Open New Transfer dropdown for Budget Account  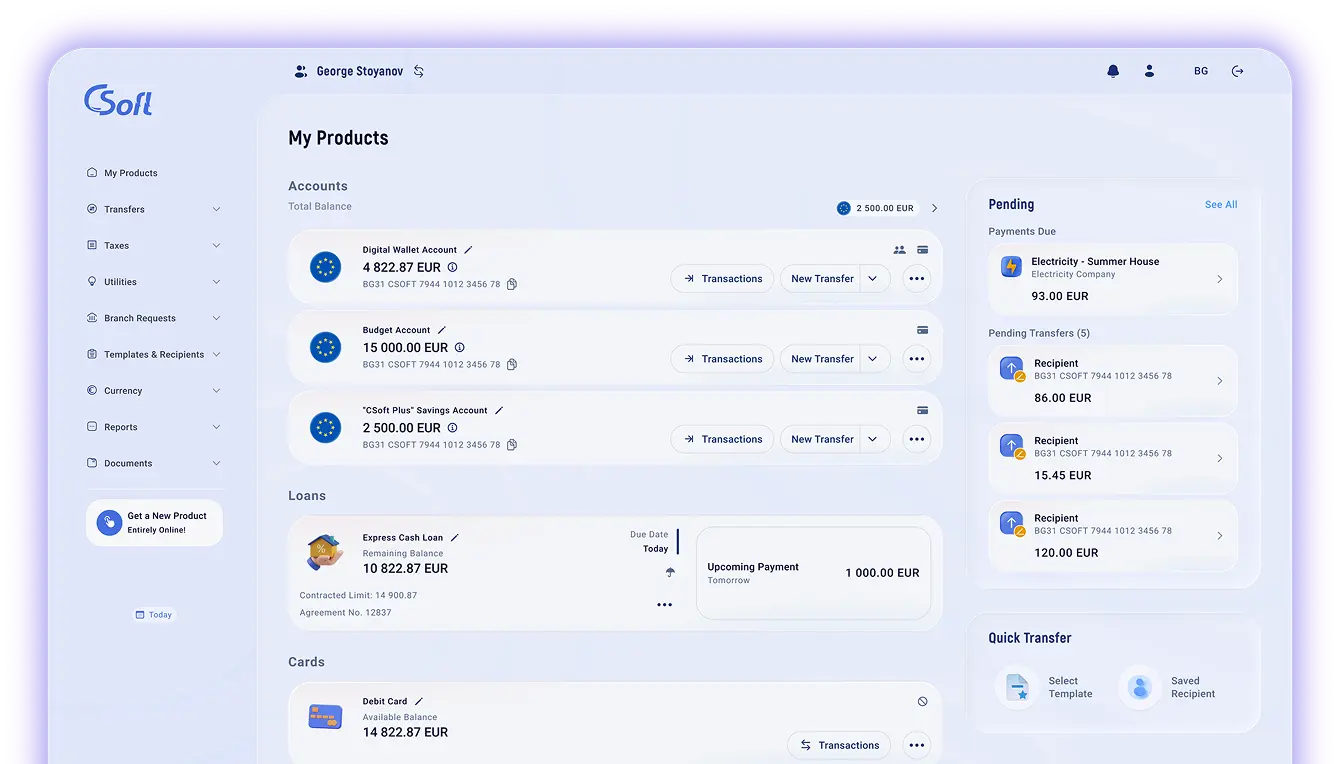[873, 359]
